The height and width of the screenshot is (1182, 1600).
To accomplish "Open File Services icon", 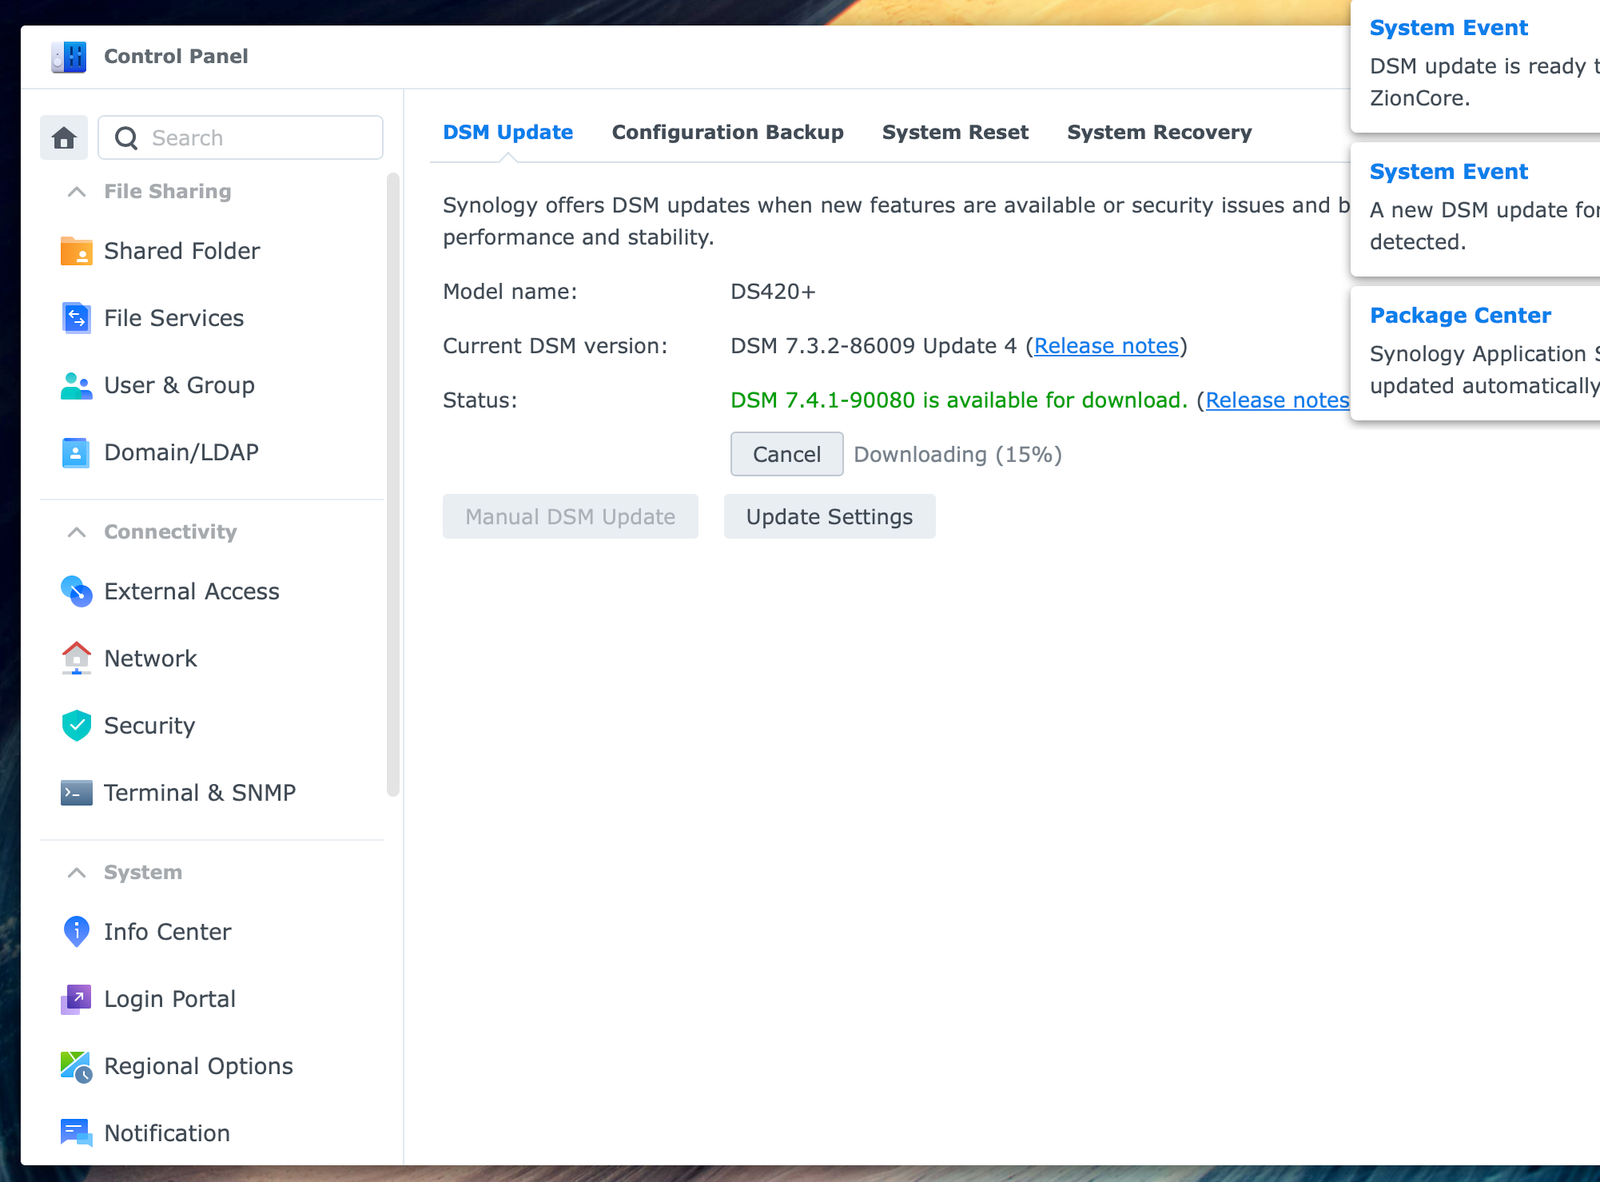I will [76, 318].
